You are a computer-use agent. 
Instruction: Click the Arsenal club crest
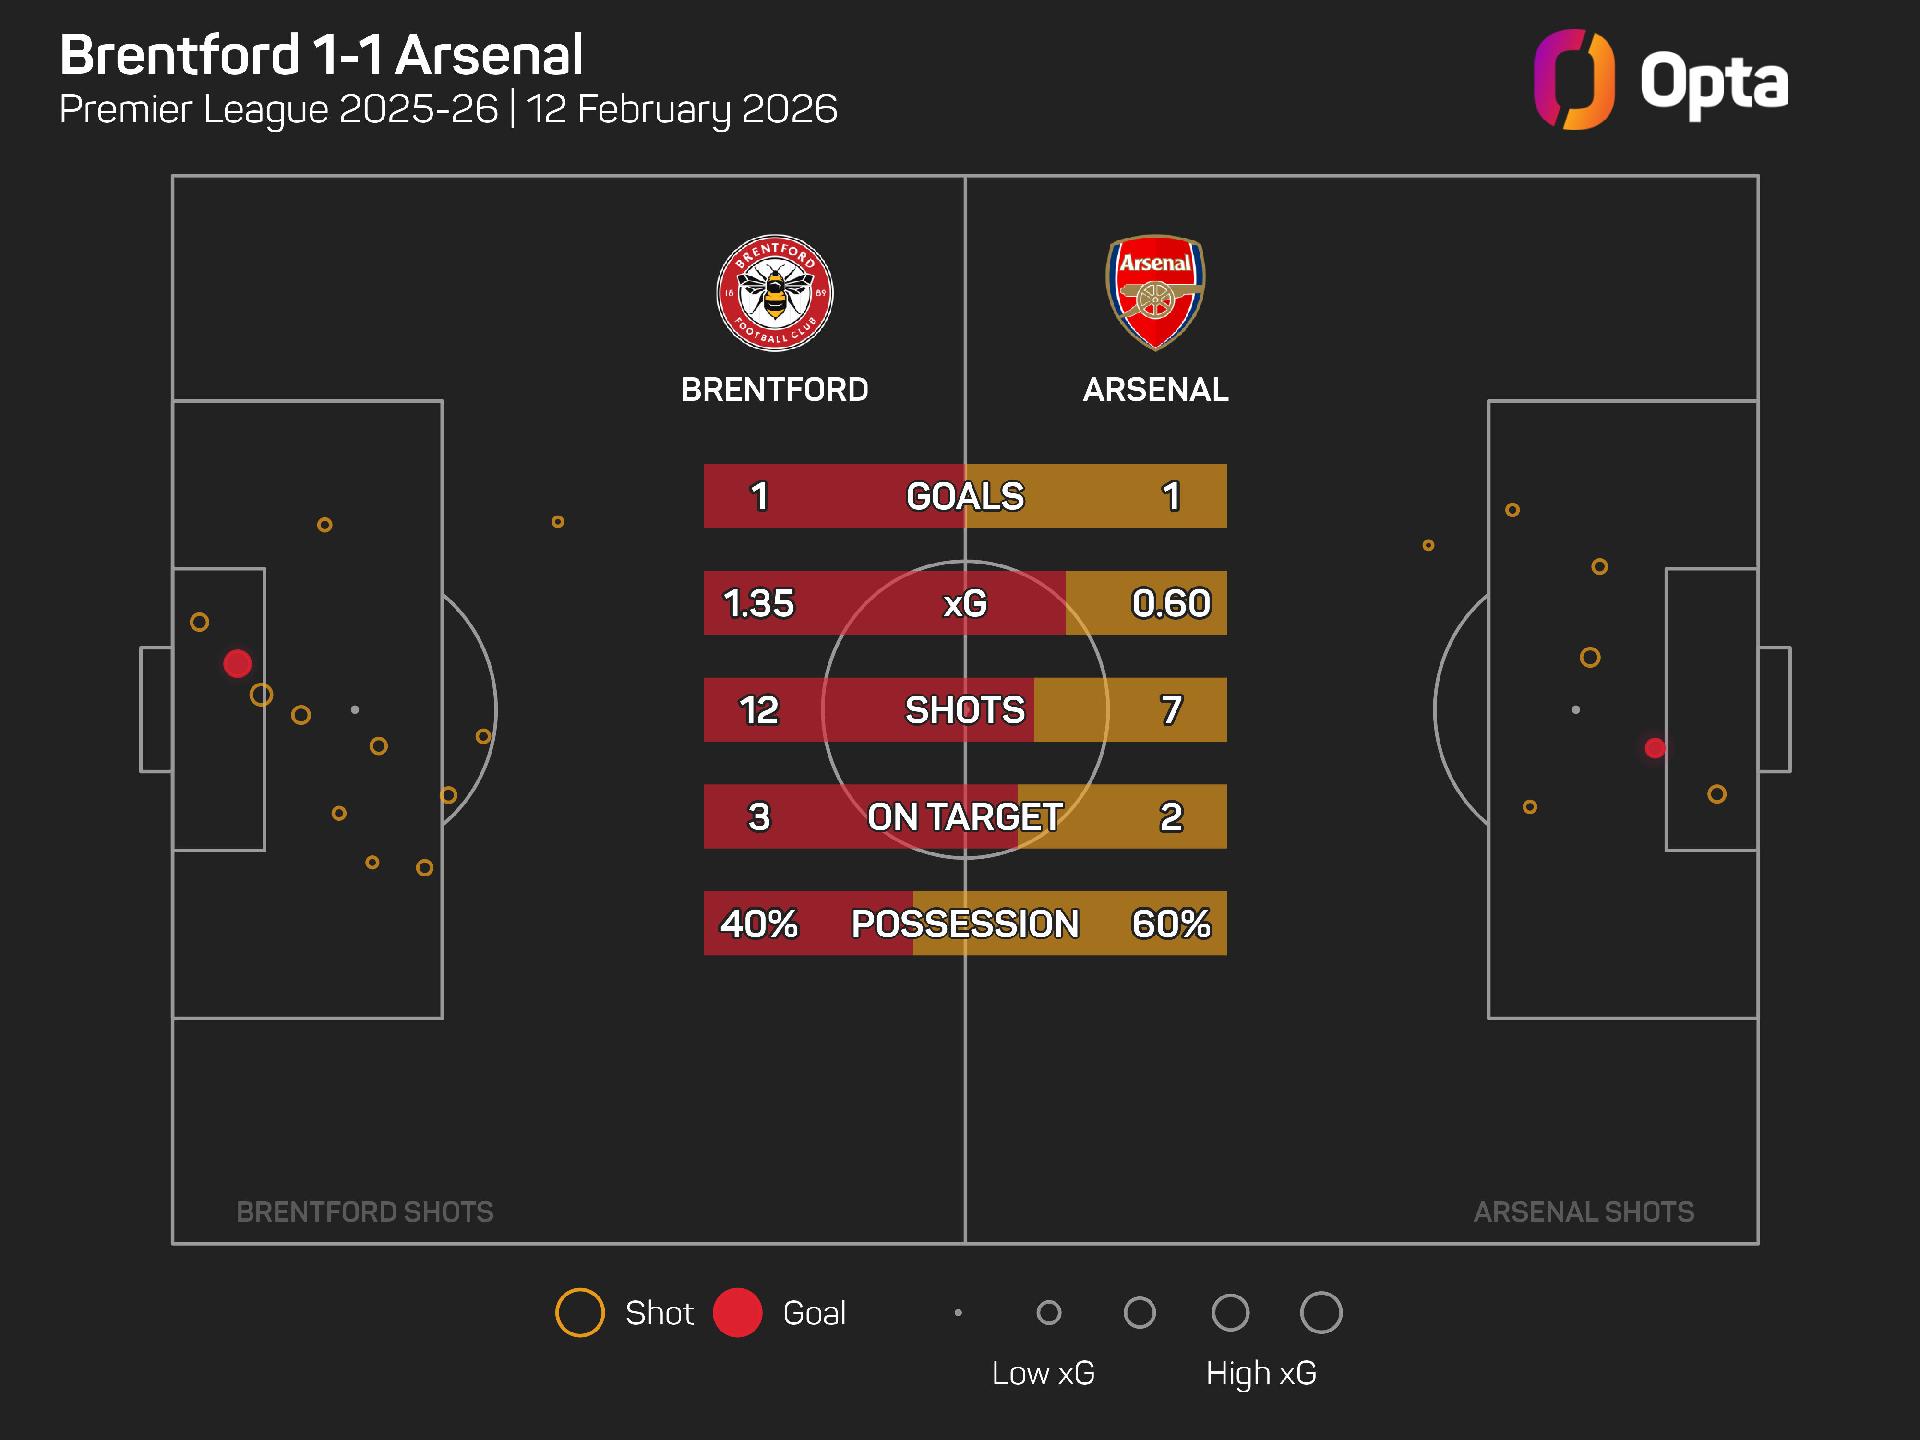tap(1155, 292)
